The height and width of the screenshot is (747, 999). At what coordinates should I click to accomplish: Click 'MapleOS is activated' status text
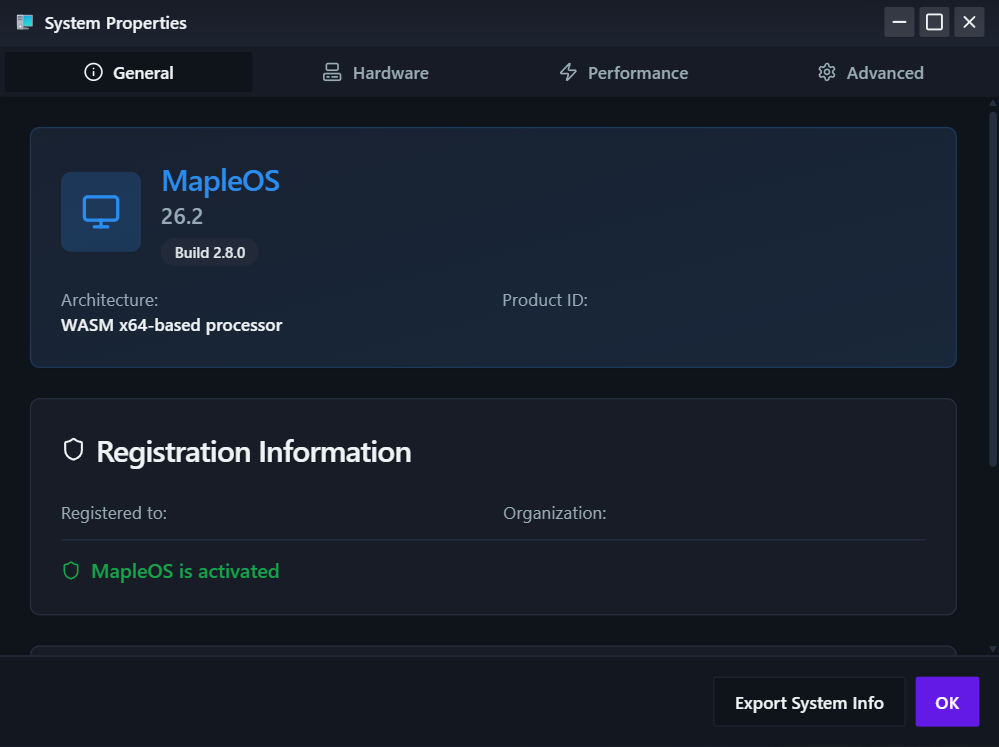pyautogui.click(x=185, y=571)
